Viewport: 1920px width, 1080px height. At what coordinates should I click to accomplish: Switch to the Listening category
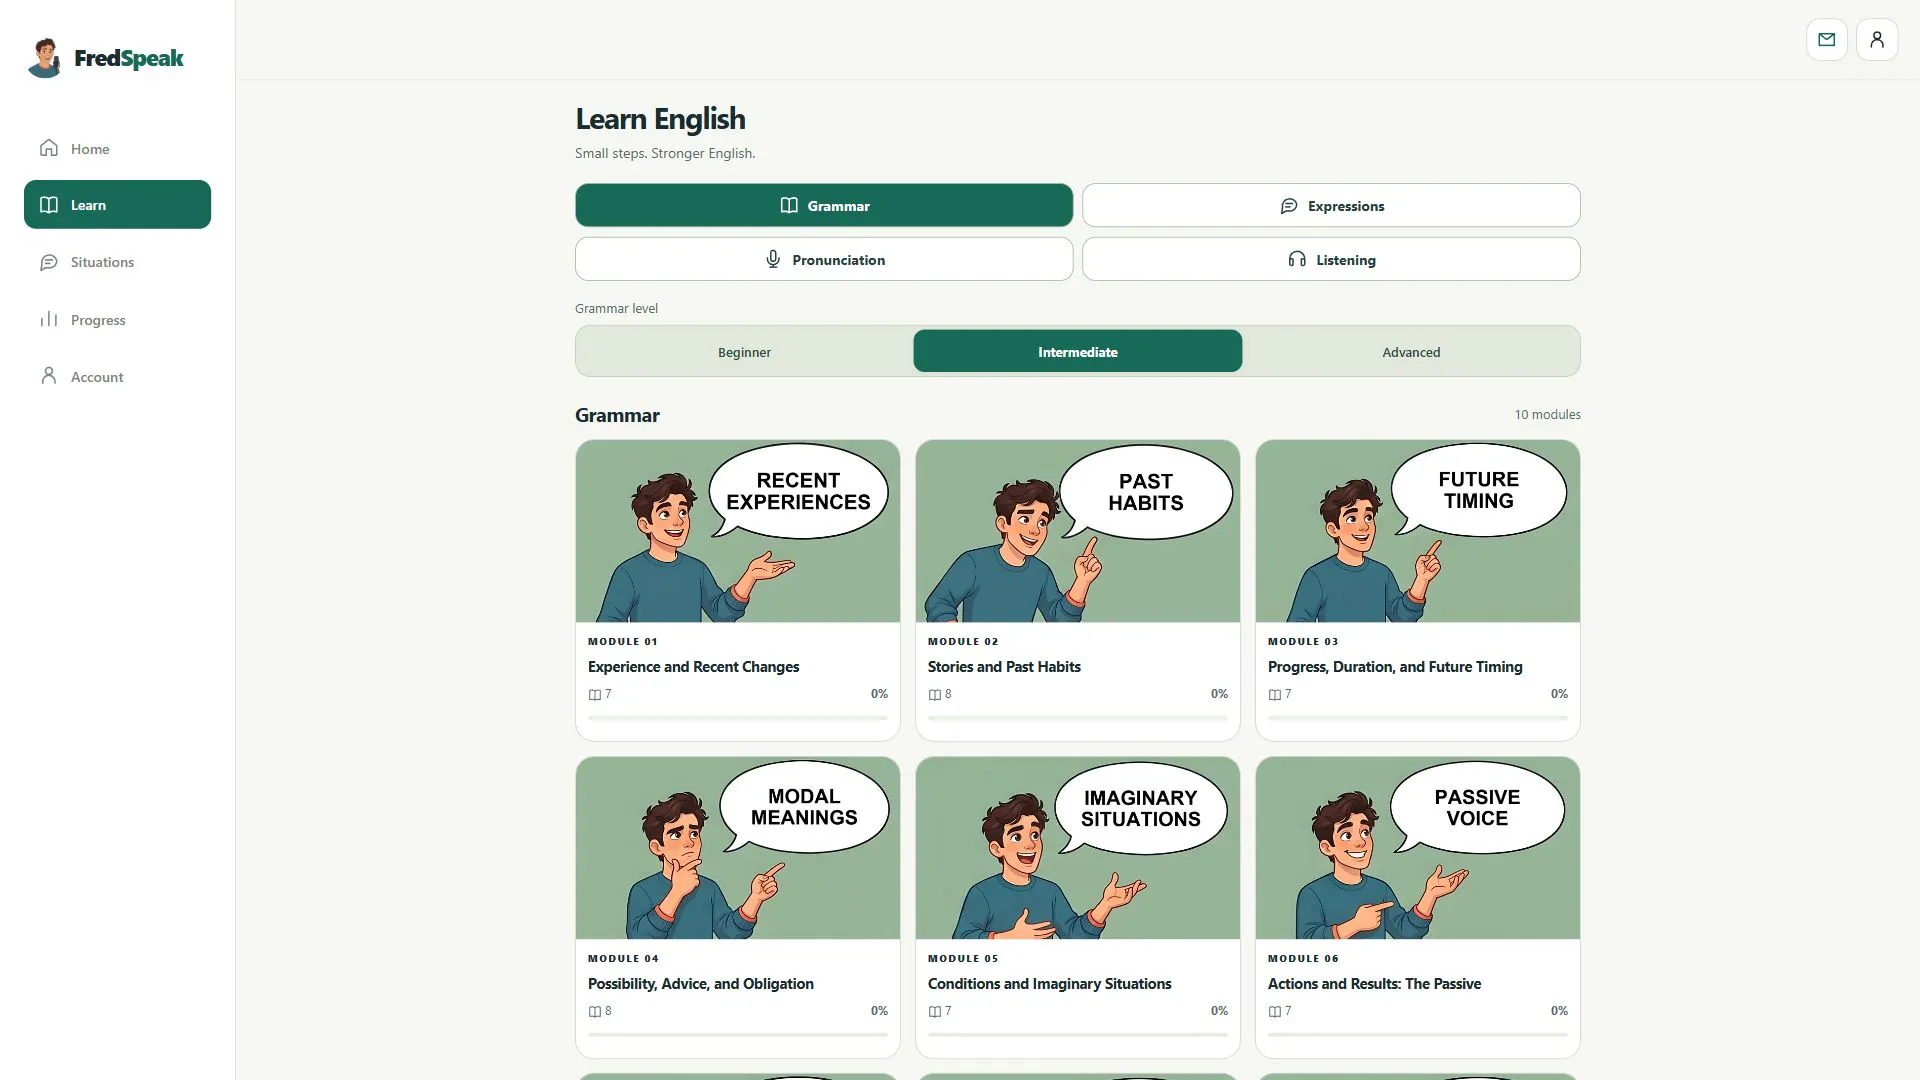click(1331, 259)
